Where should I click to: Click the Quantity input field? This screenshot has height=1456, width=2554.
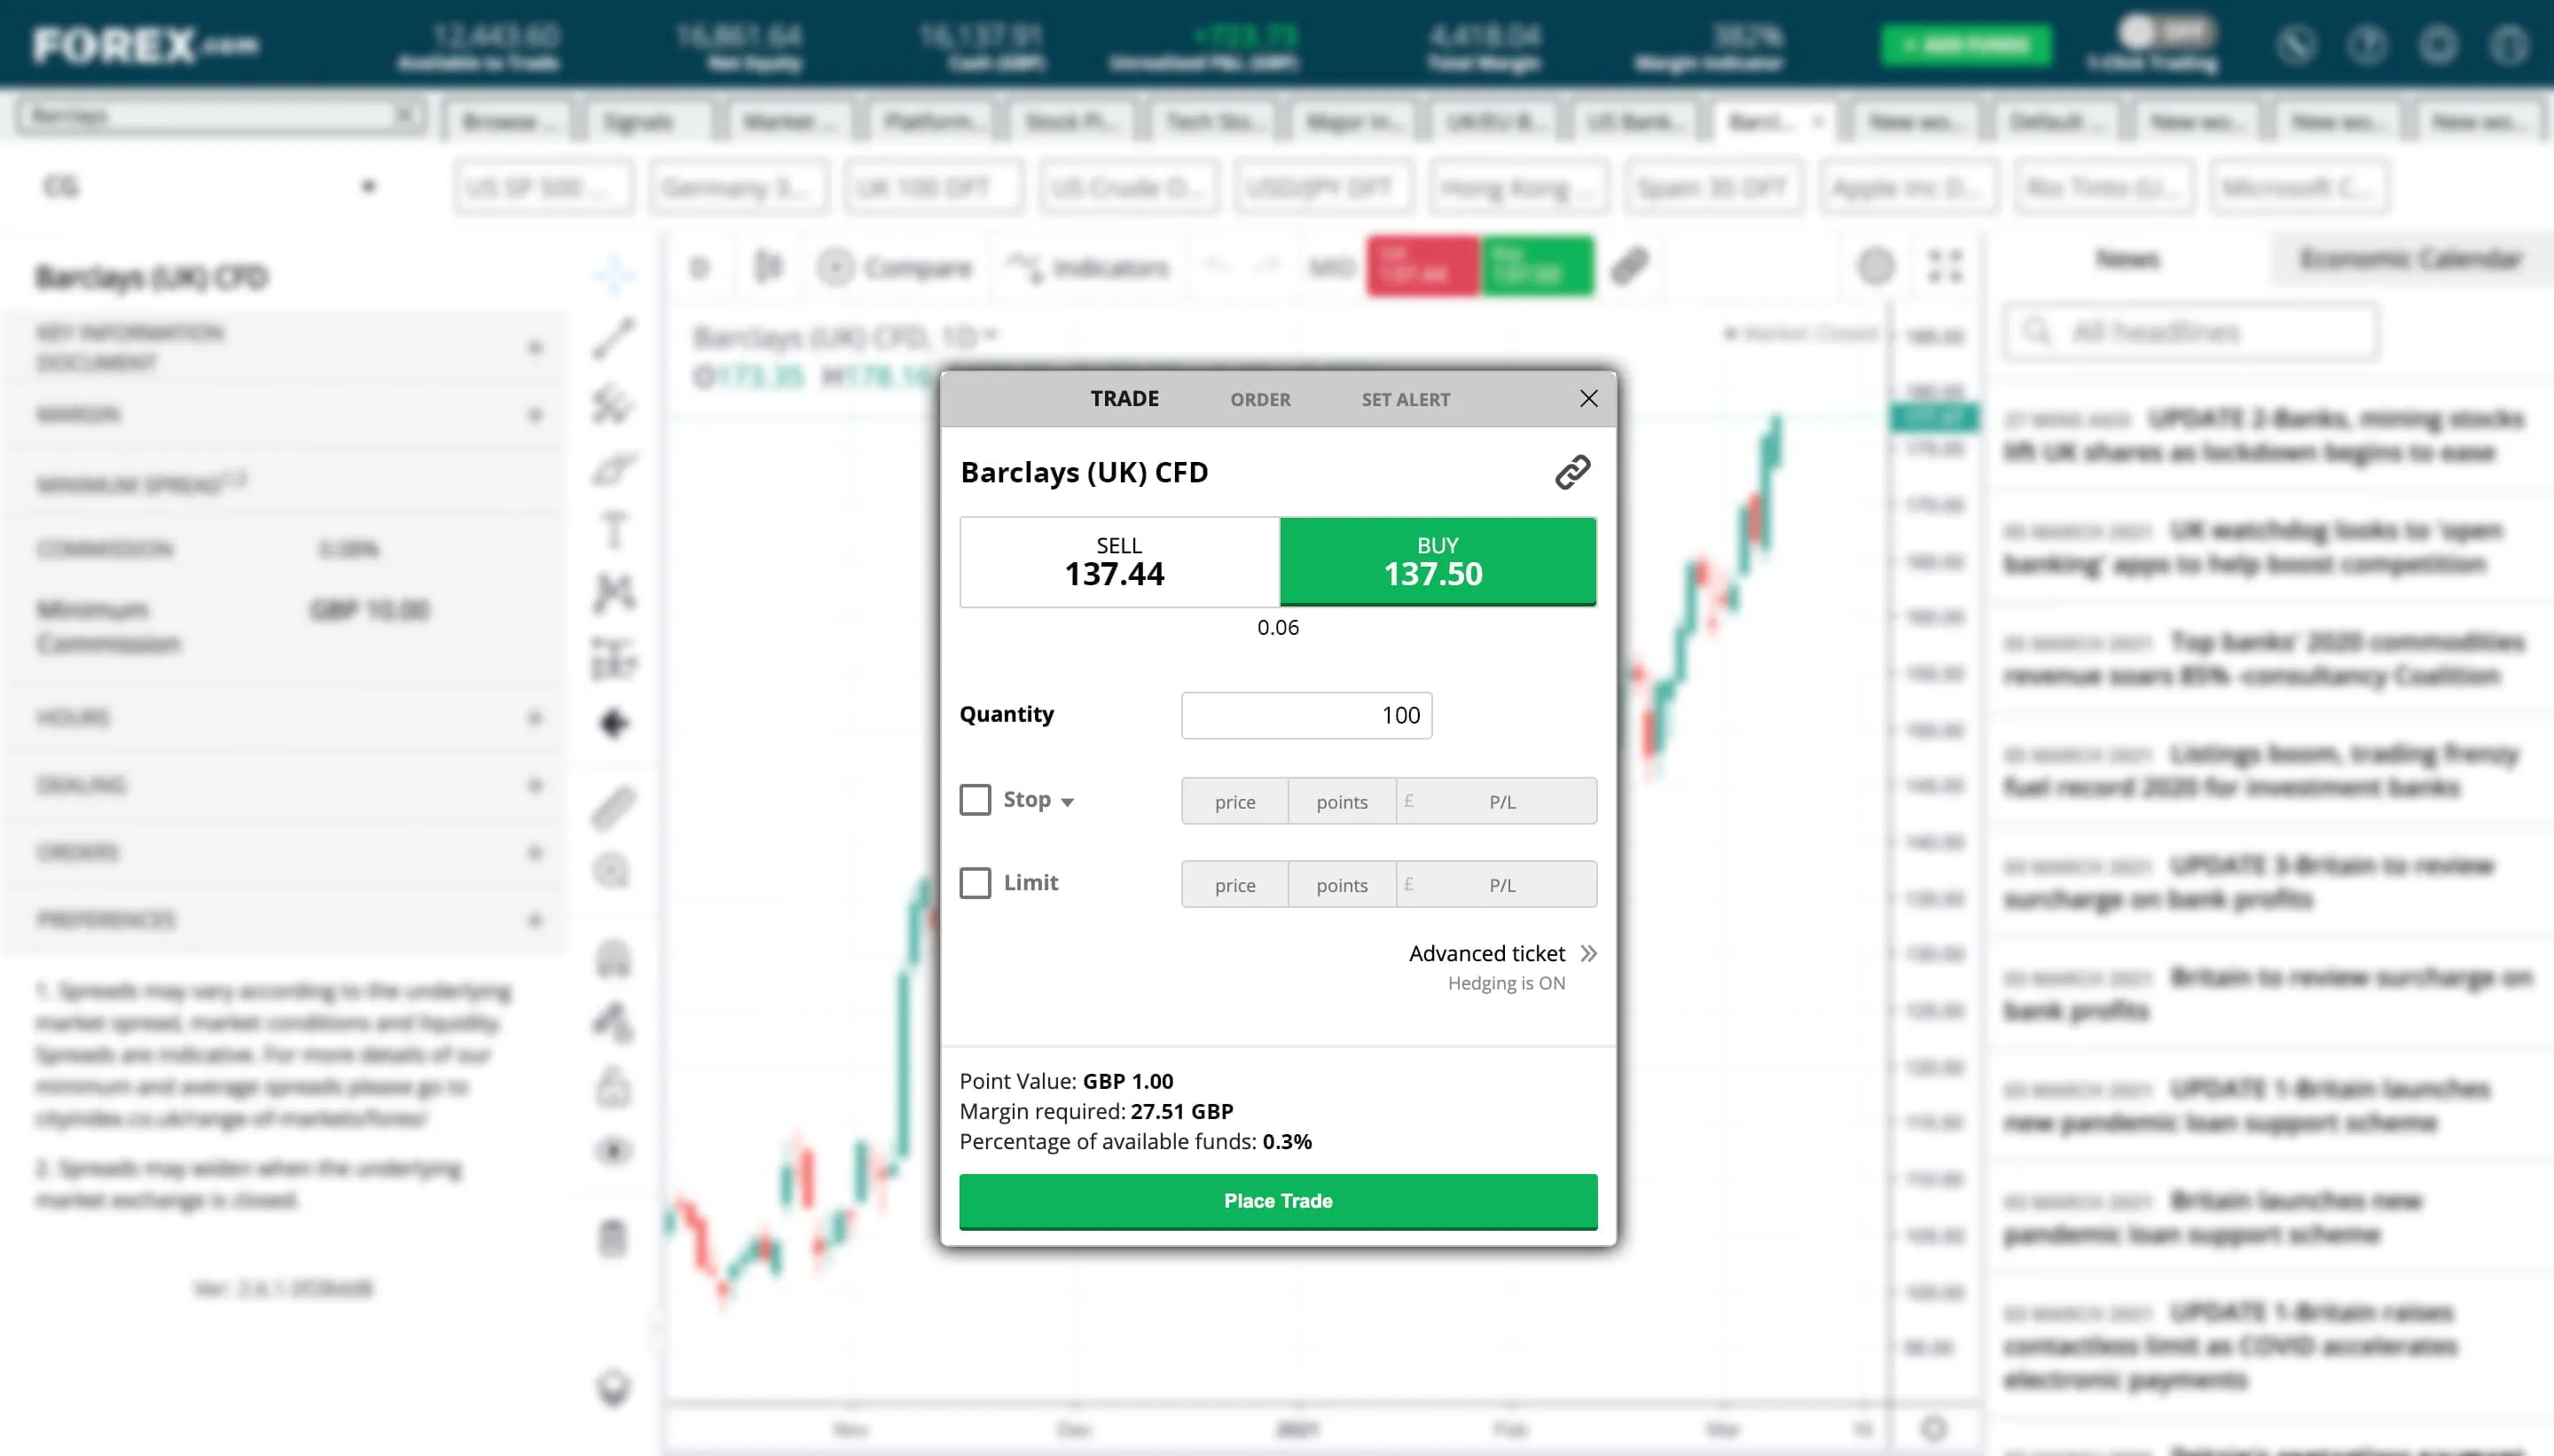(x=1305, y=714)
